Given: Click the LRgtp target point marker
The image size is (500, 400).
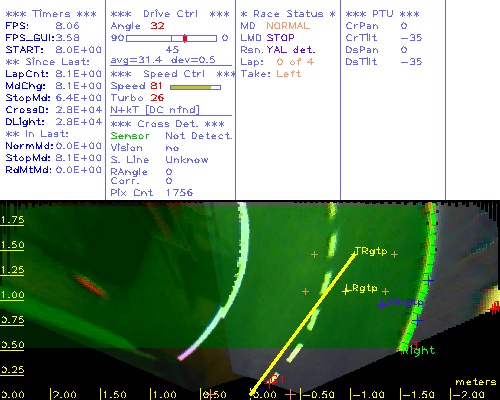Looking at the screenshot, I should point(346,291).
